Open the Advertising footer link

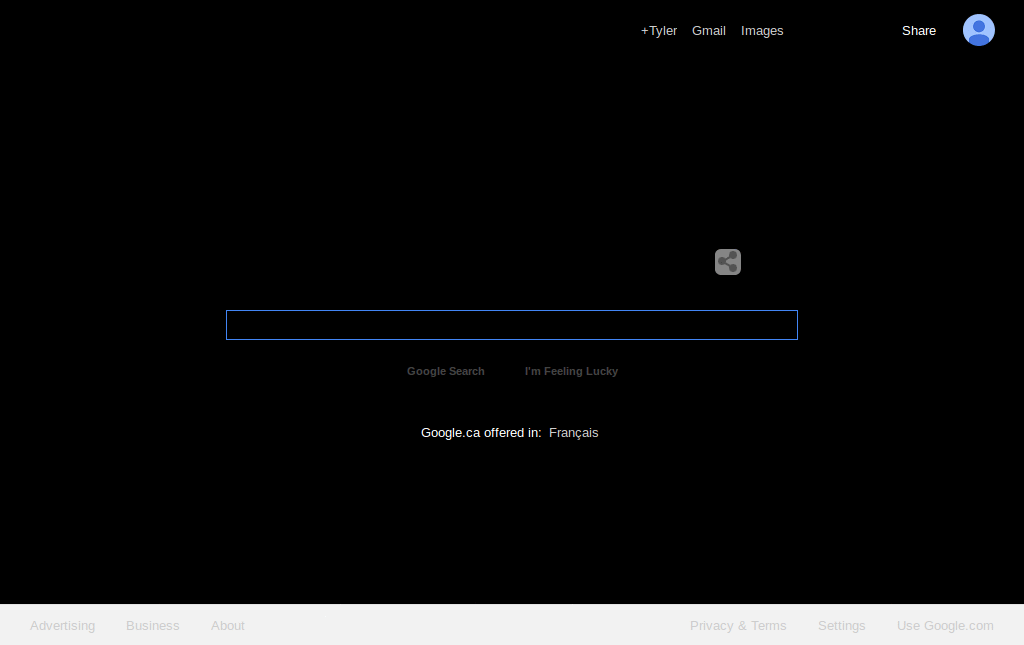[63, 625]
